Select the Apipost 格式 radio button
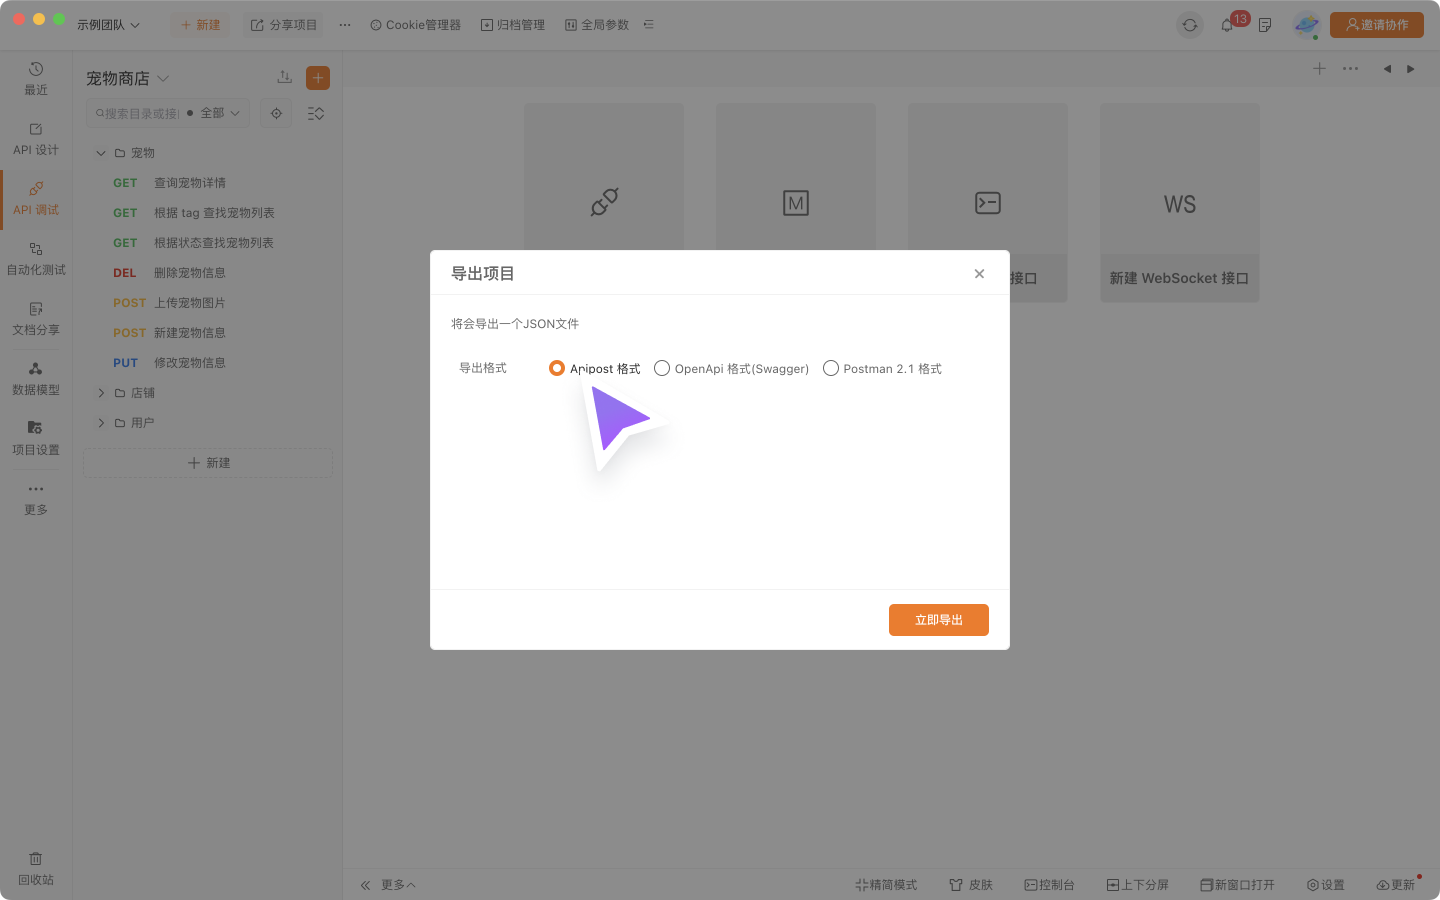 click(557, 368)
